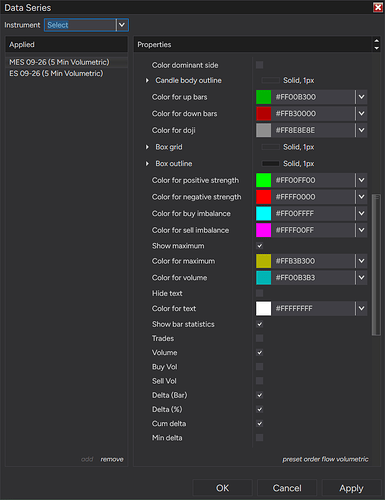This screenshot has width=385, height=500.
Task: Click the cyan buy imbalance swatch
Action: click(263, 214)
